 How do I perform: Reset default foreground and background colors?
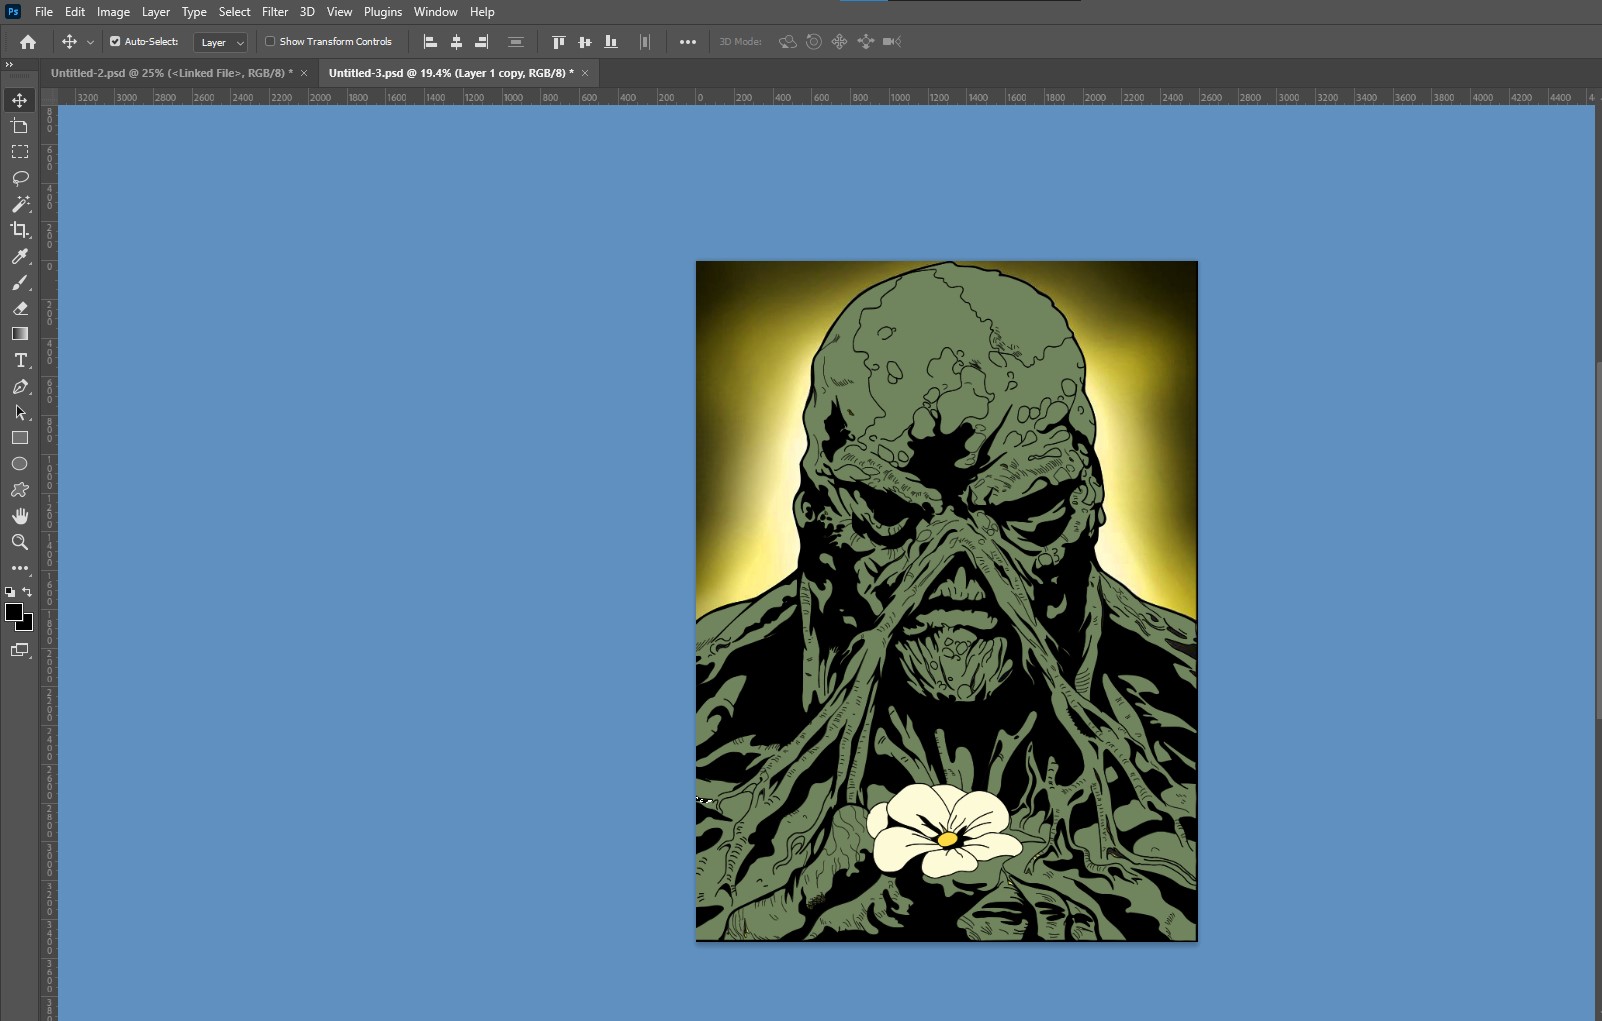(x=10, y=592)
